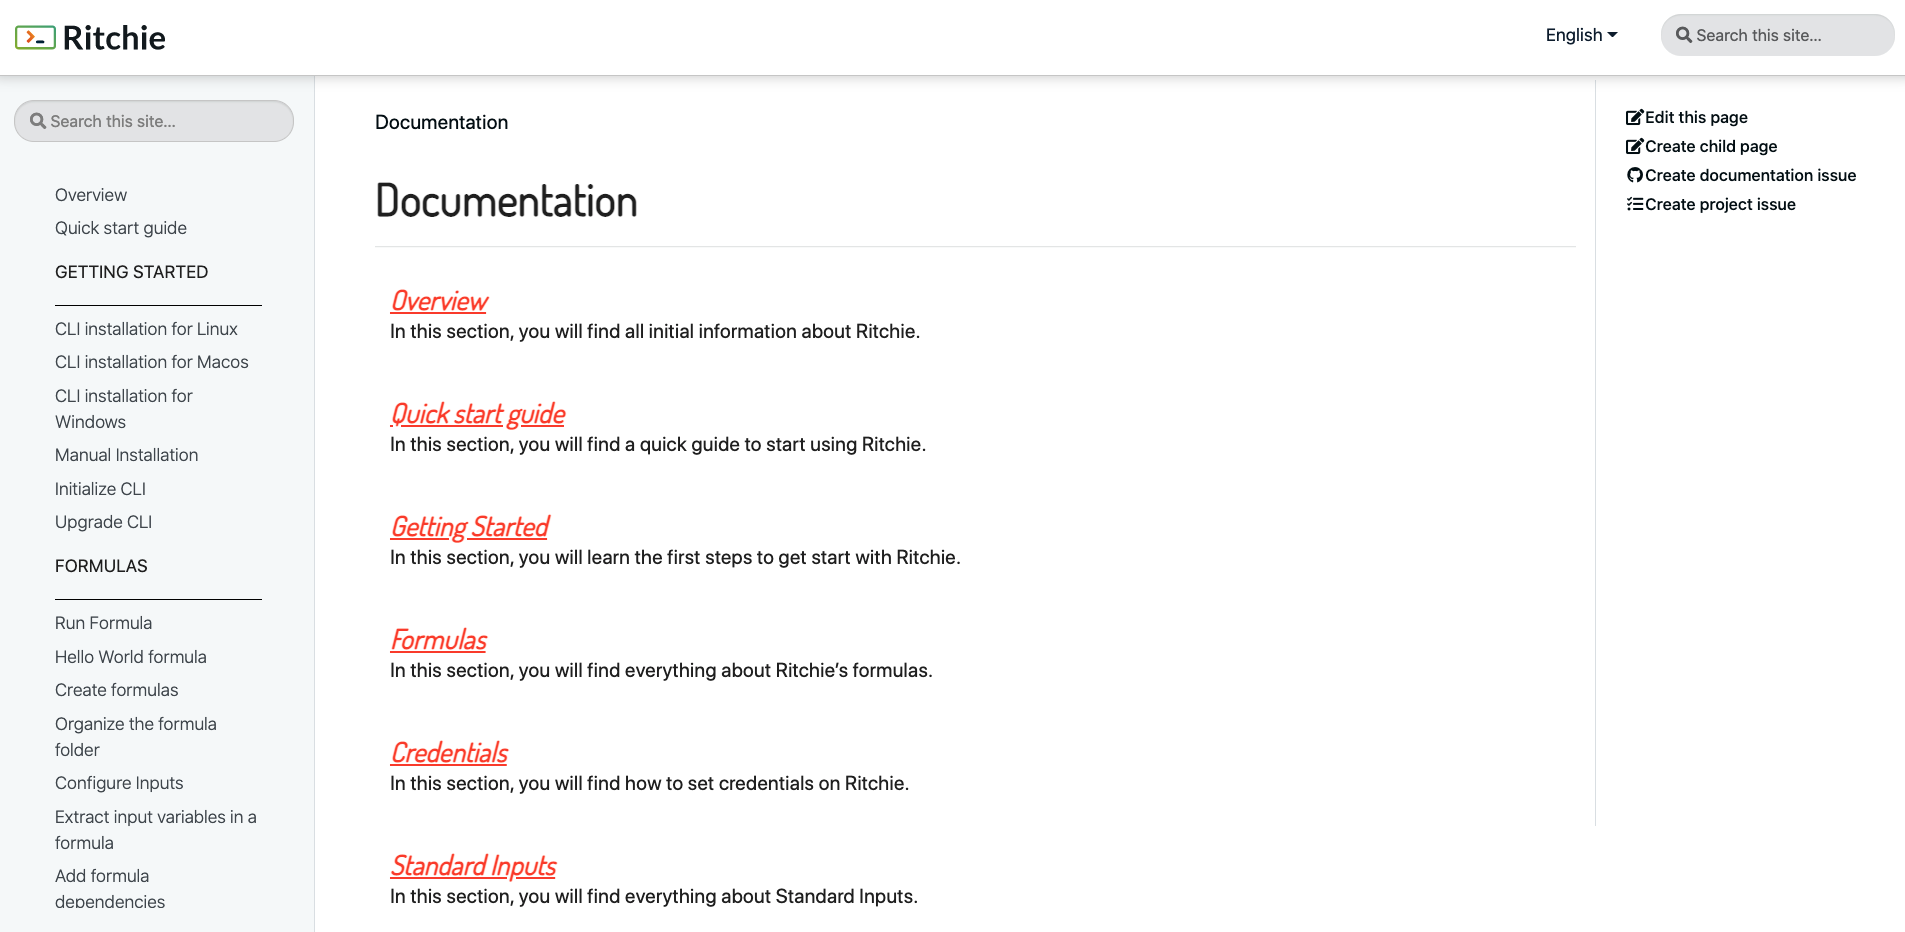The width and height of the screenshot is (1905, 932).
Task: Click the Documentation breadcrumb
Action: tap(441, 122)
